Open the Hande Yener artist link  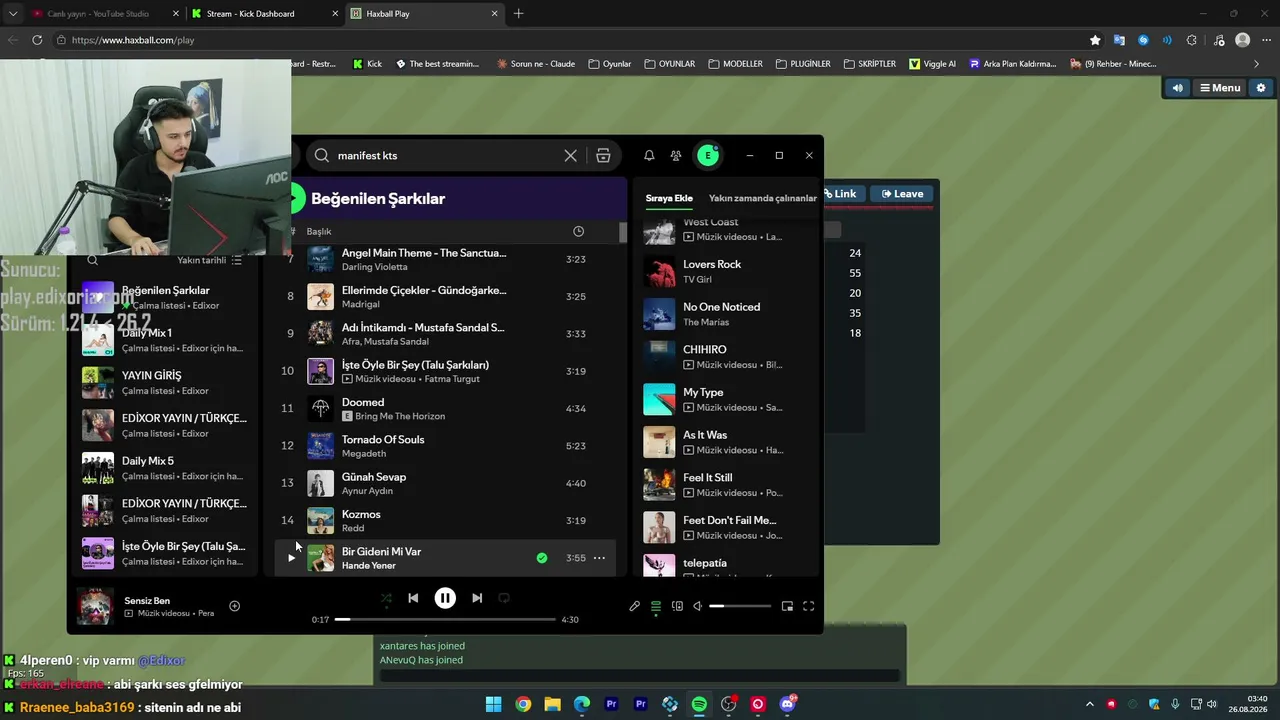(369, 566)
